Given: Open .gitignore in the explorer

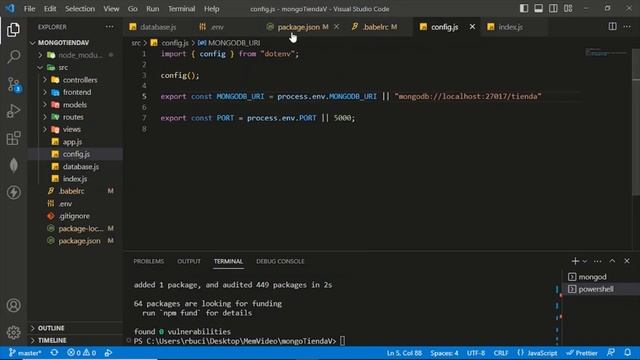Looking at the screenshot, I should tap(75, 216).
